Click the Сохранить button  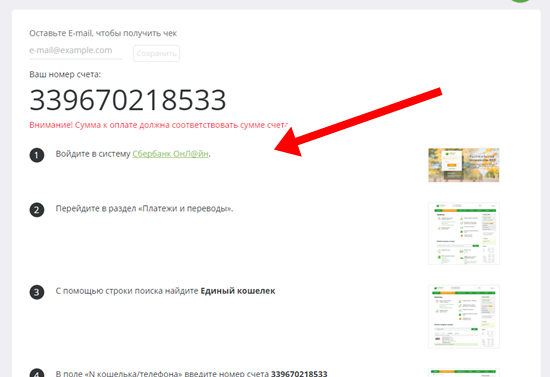click(156, 53)
